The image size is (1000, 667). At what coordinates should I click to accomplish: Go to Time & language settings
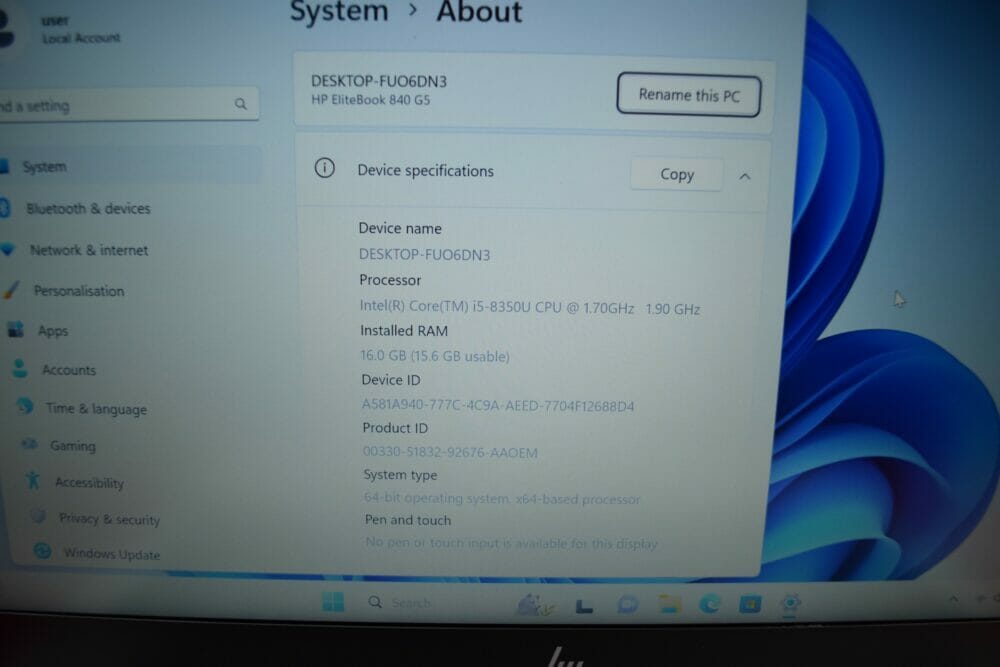96,408
